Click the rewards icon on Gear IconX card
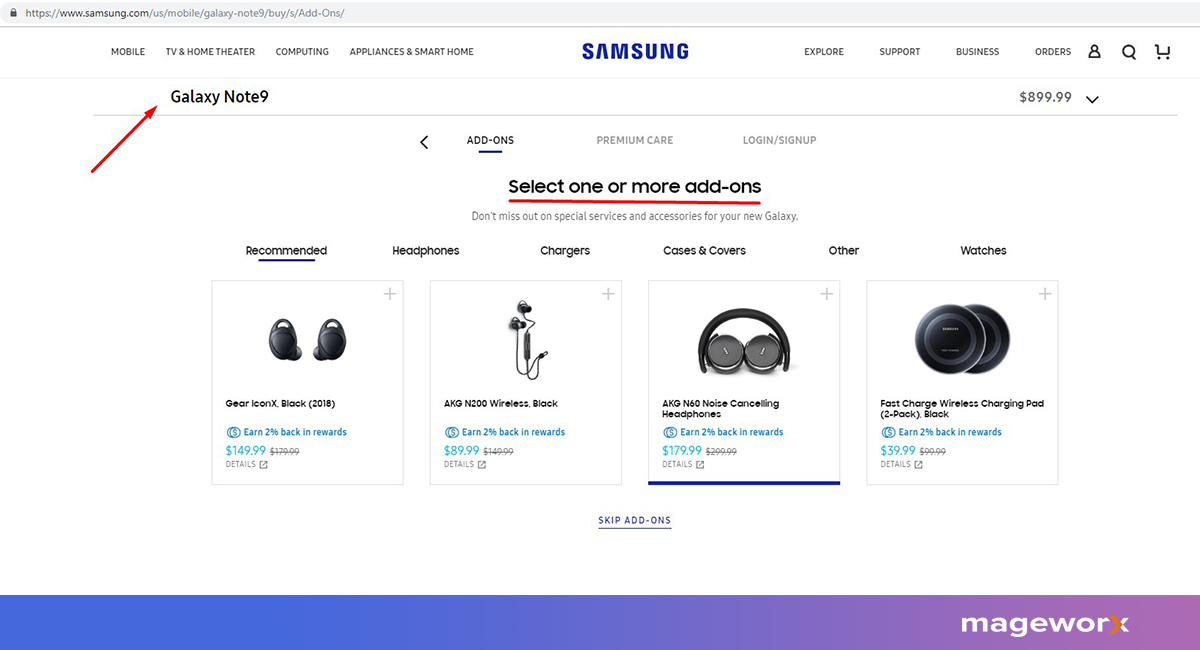This screenshot has width=1200, height=650. pyautogui.click(x=232, y=431)
